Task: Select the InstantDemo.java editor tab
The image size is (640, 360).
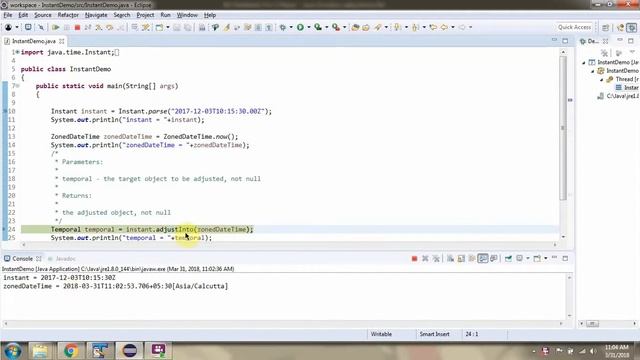Action: (33, 41)
